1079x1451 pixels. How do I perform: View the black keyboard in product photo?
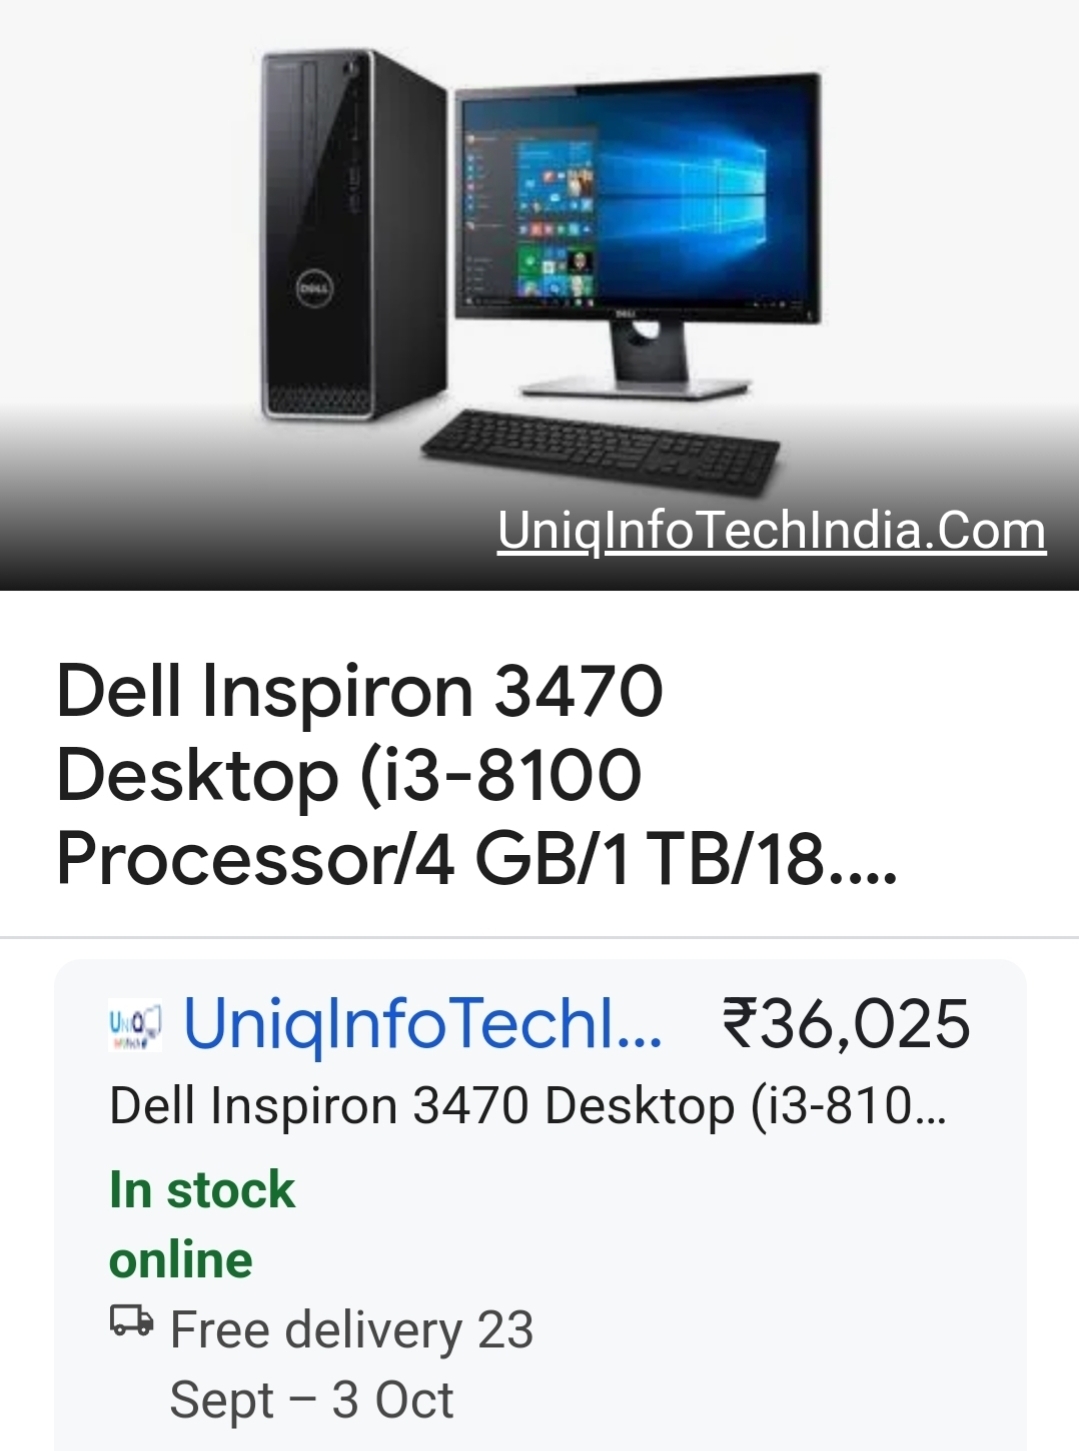[x=601, y=450]
